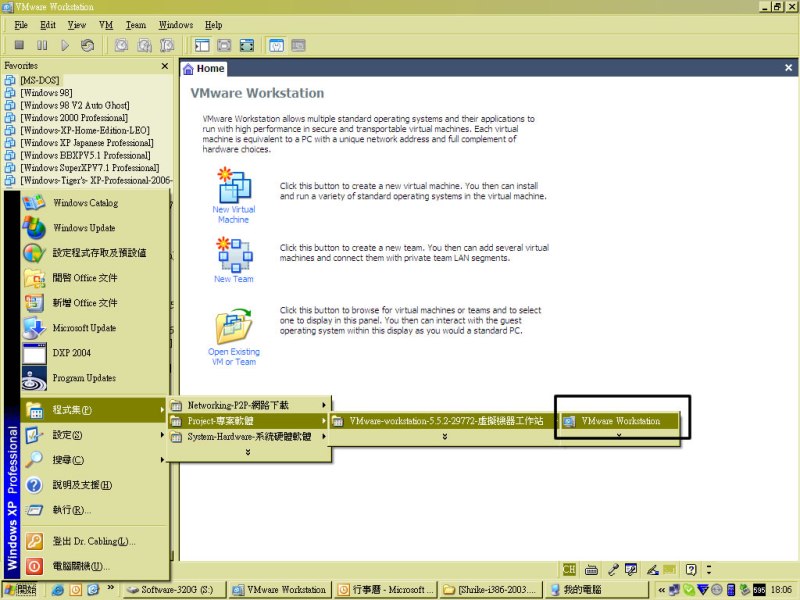Switch to 行事曆 - Microsoft taskbar button
This screenshot has height=600, width=800.
click(386, 590)
